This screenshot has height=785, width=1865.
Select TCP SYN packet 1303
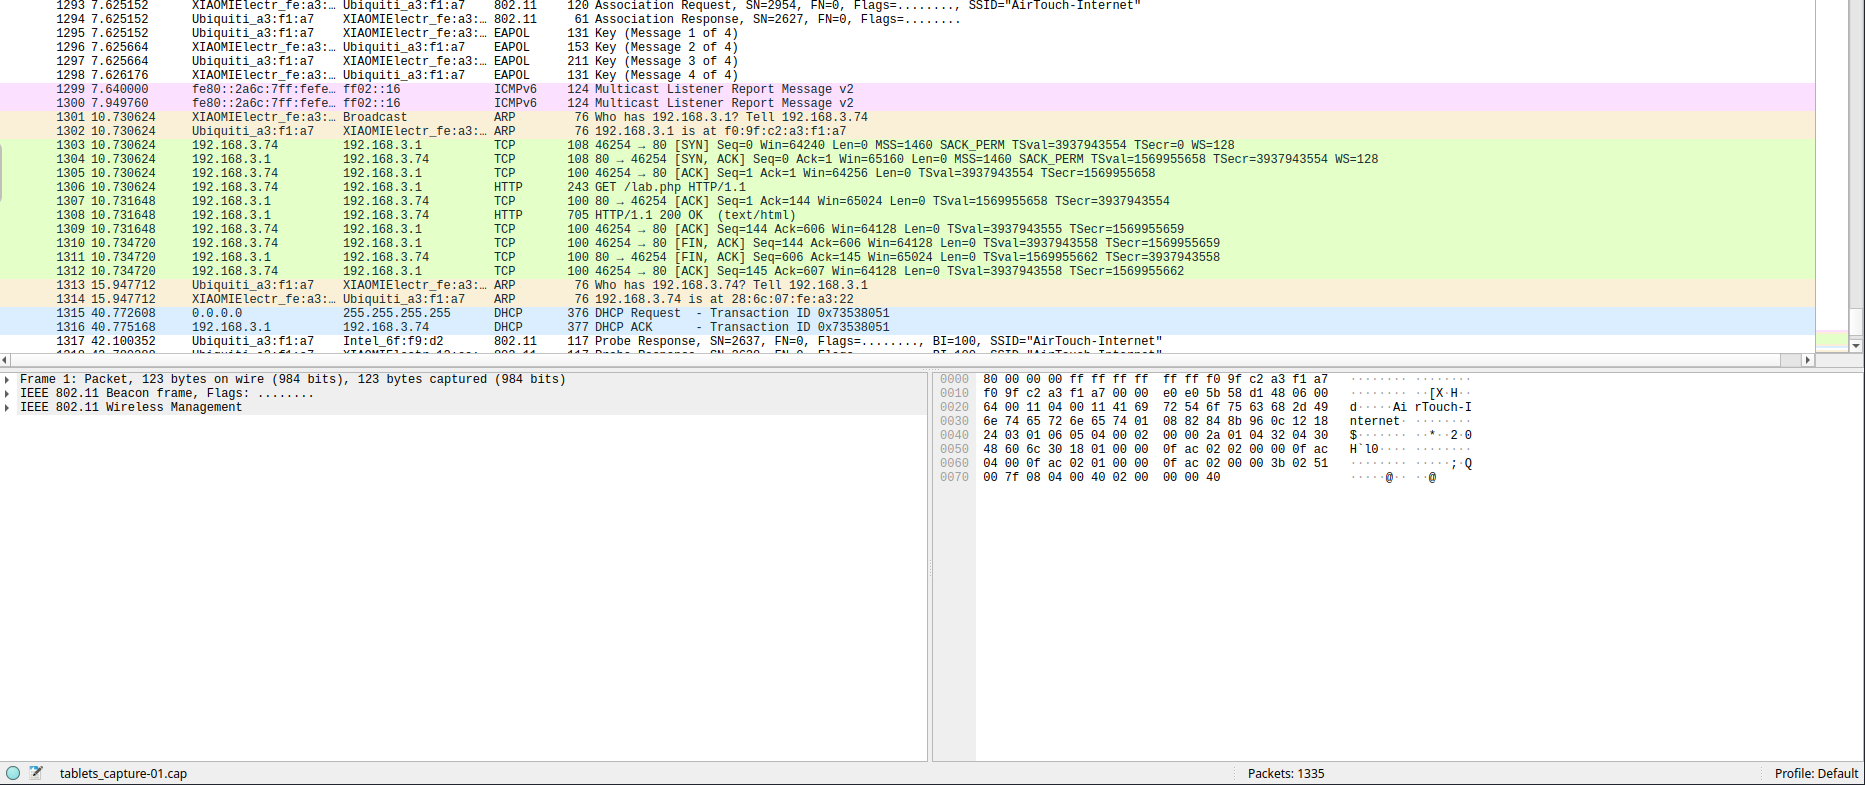pos(907,145)
